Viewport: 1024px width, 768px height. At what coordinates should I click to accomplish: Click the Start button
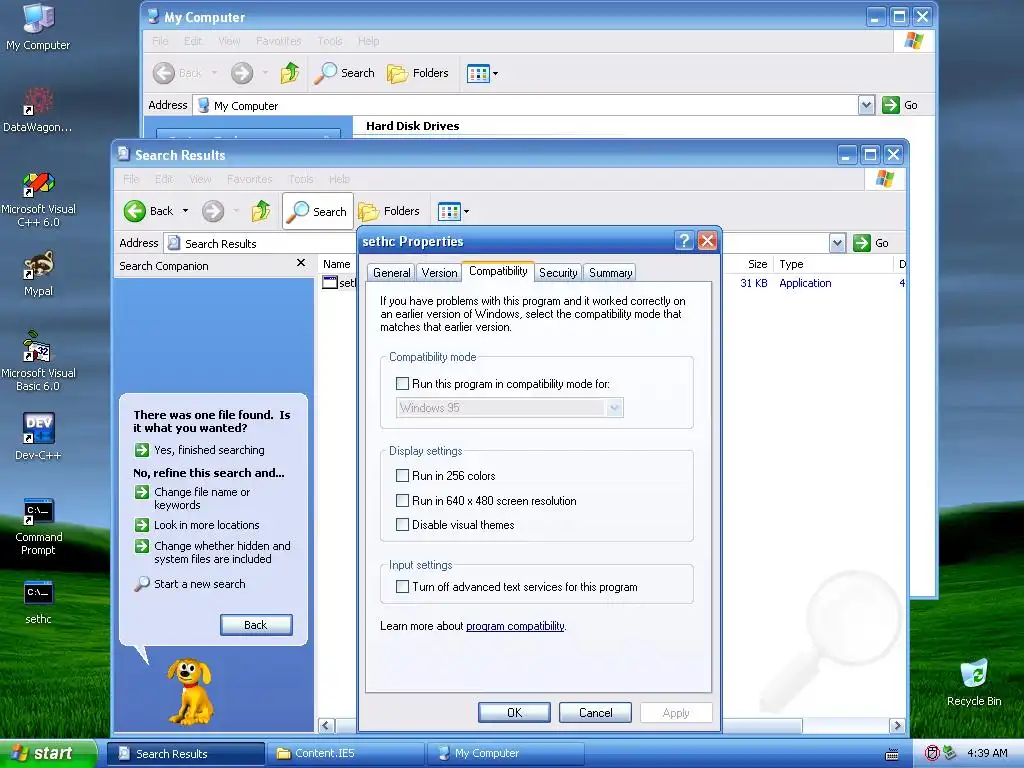point(48,754)
